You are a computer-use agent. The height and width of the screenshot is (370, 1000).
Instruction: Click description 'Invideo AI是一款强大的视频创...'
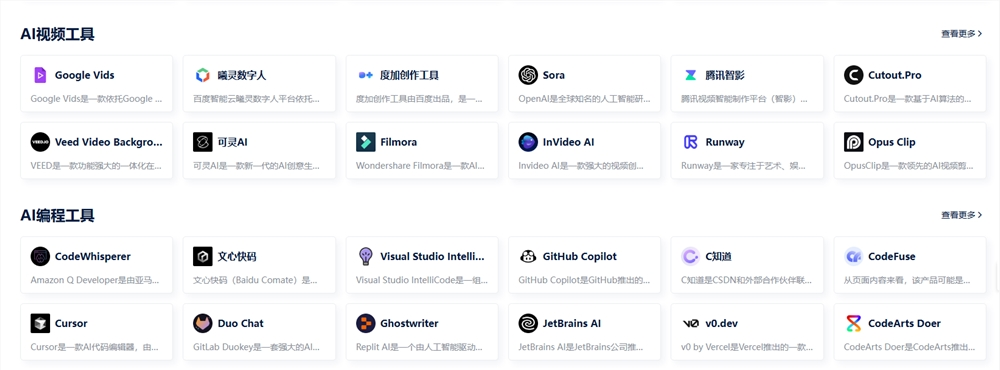click(x=582, y=166)
